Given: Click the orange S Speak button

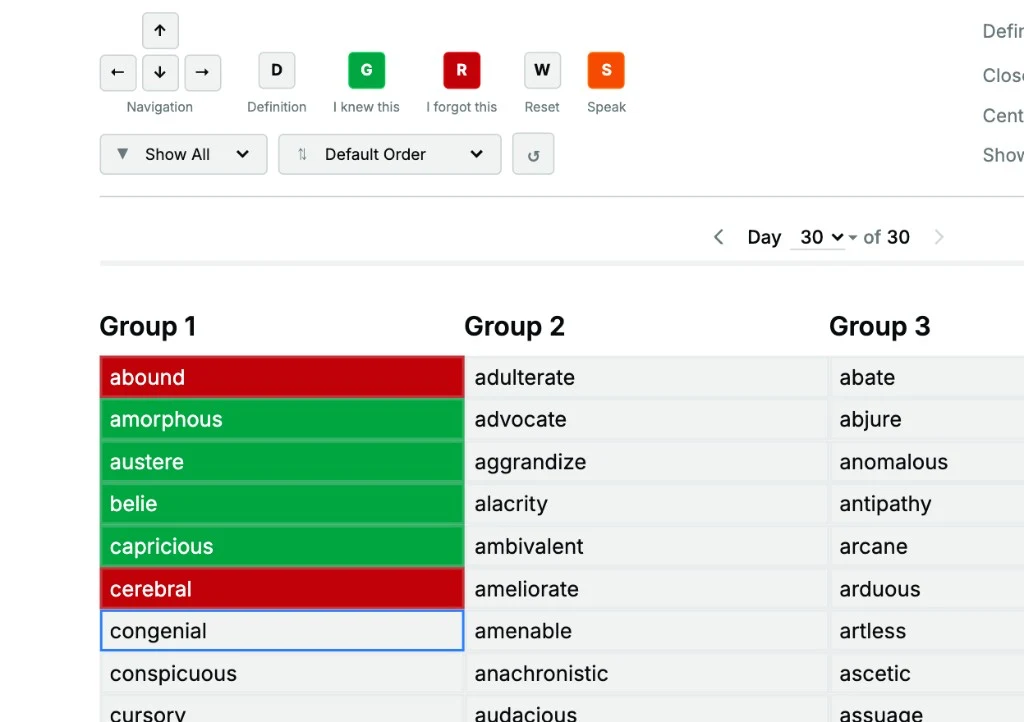Looking at the screenshot, I should [x=606, y=71].
